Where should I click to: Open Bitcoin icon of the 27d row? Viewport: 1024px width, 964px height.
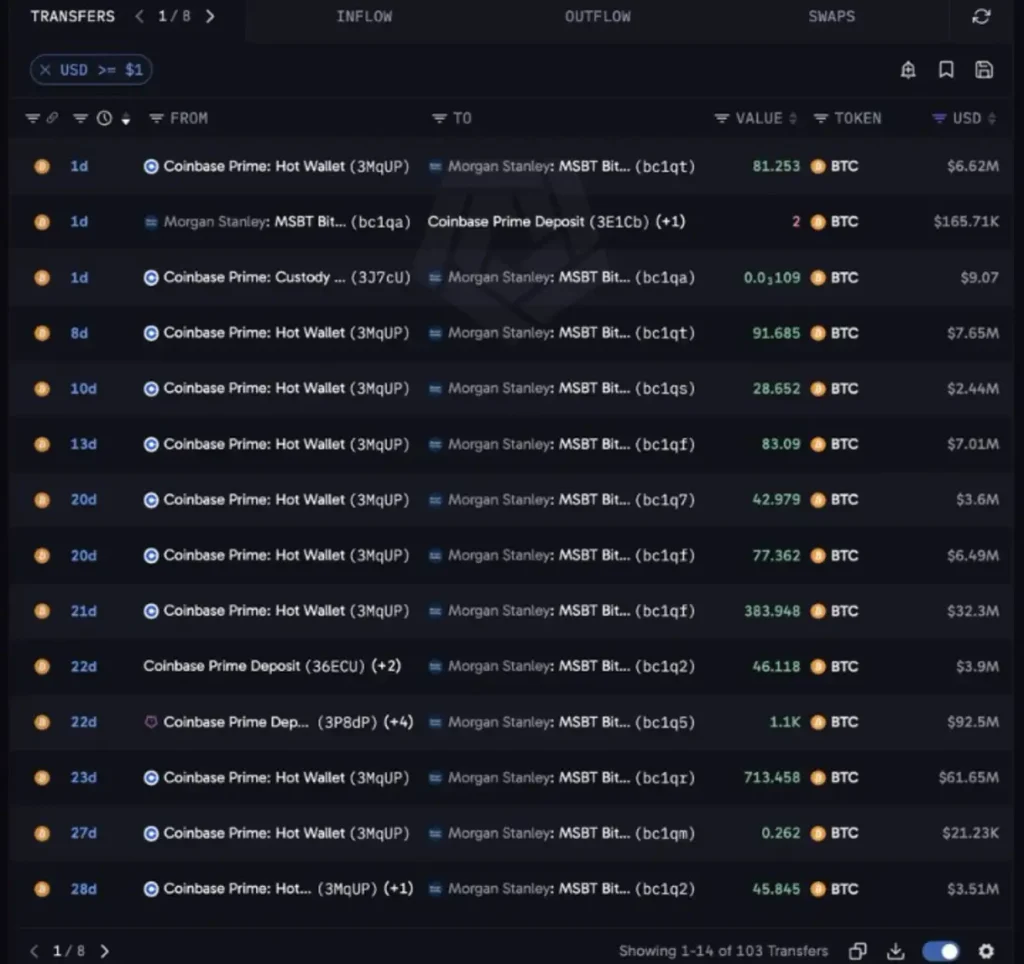tap(42, 833)
